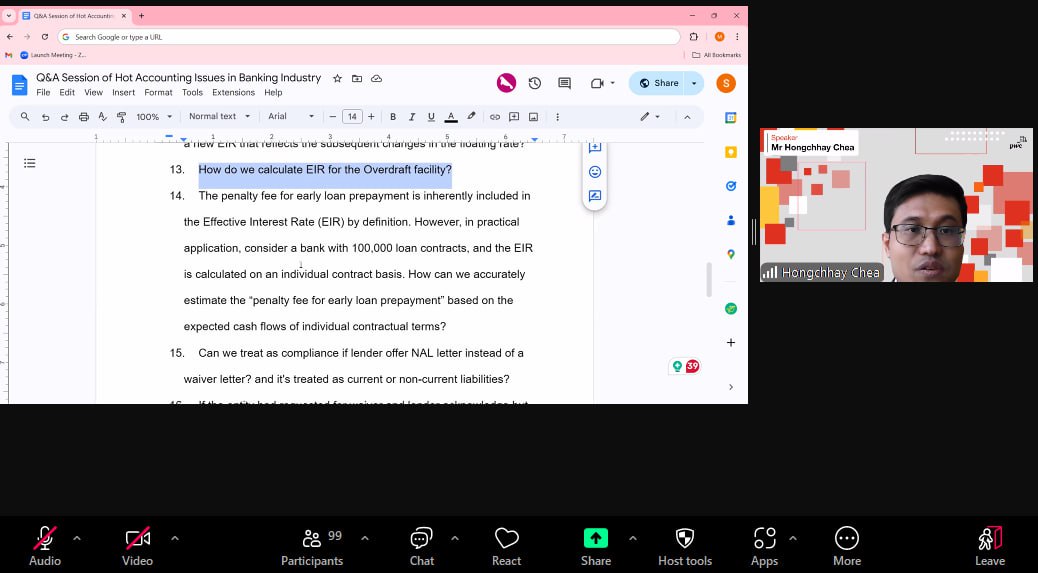Select the paint format tool
The height and width of the screenshot is (573, 1038).
click(122, 117)
